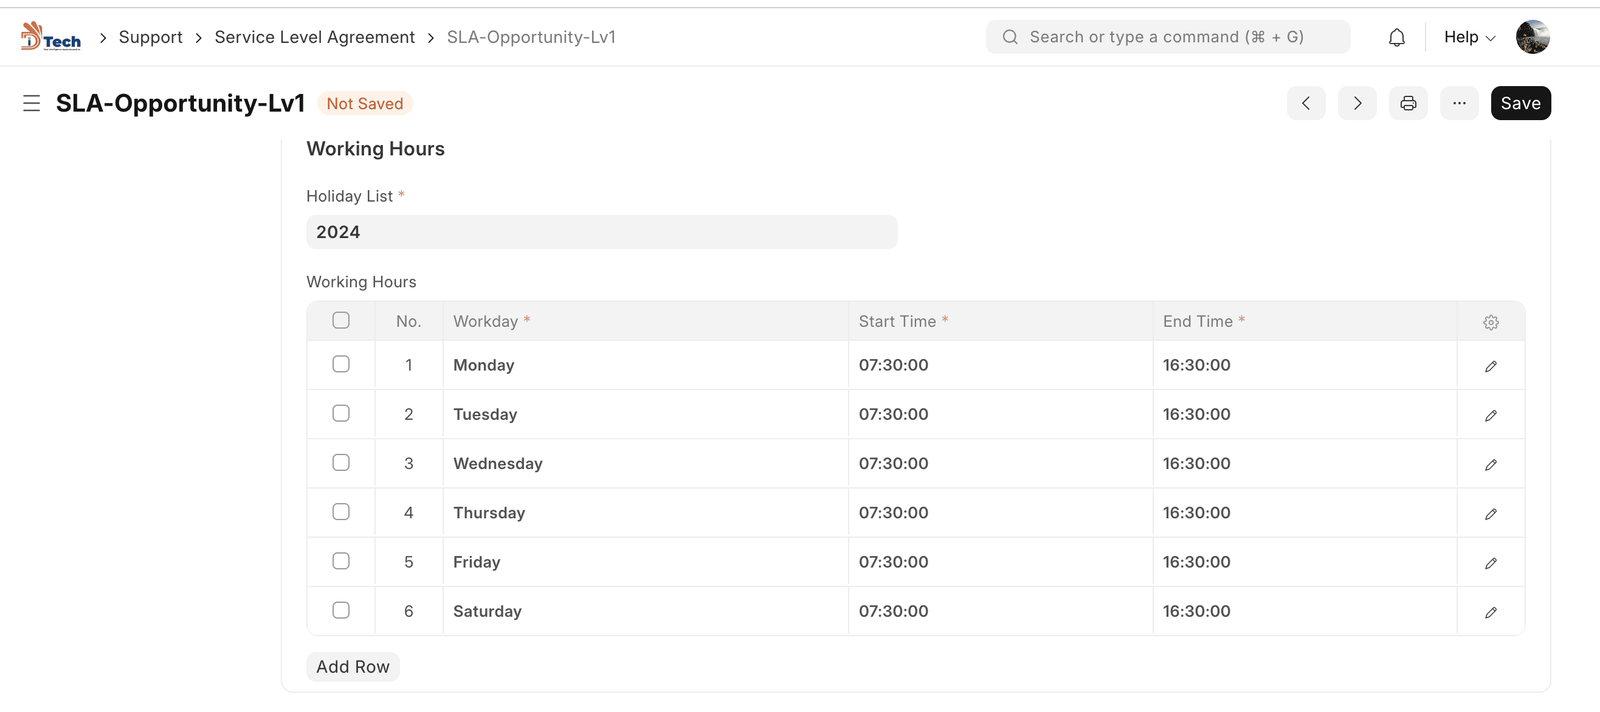Expand the Help dropdown

pyautogui.click(x=1469, y=37)
